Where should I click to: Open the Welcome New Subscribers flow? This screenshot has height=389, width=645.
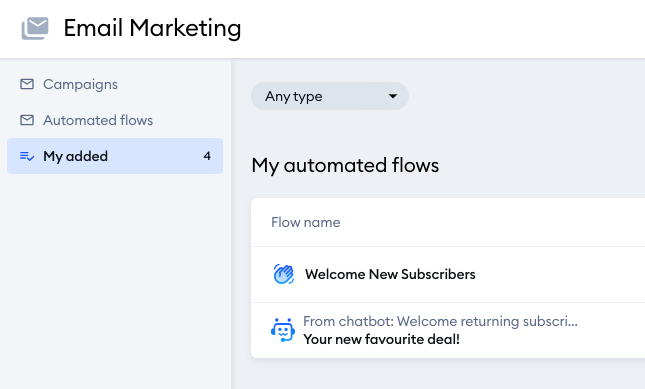pos(390,274)
